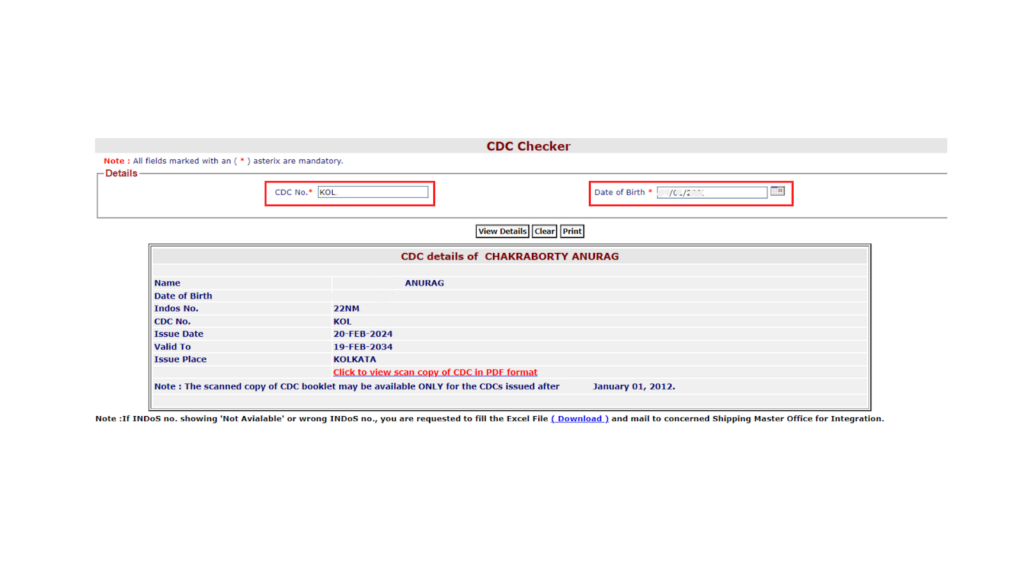1024x576 pixels.
Task: Open the Date of Birth calendar picker icon
Action: [778, 191]
